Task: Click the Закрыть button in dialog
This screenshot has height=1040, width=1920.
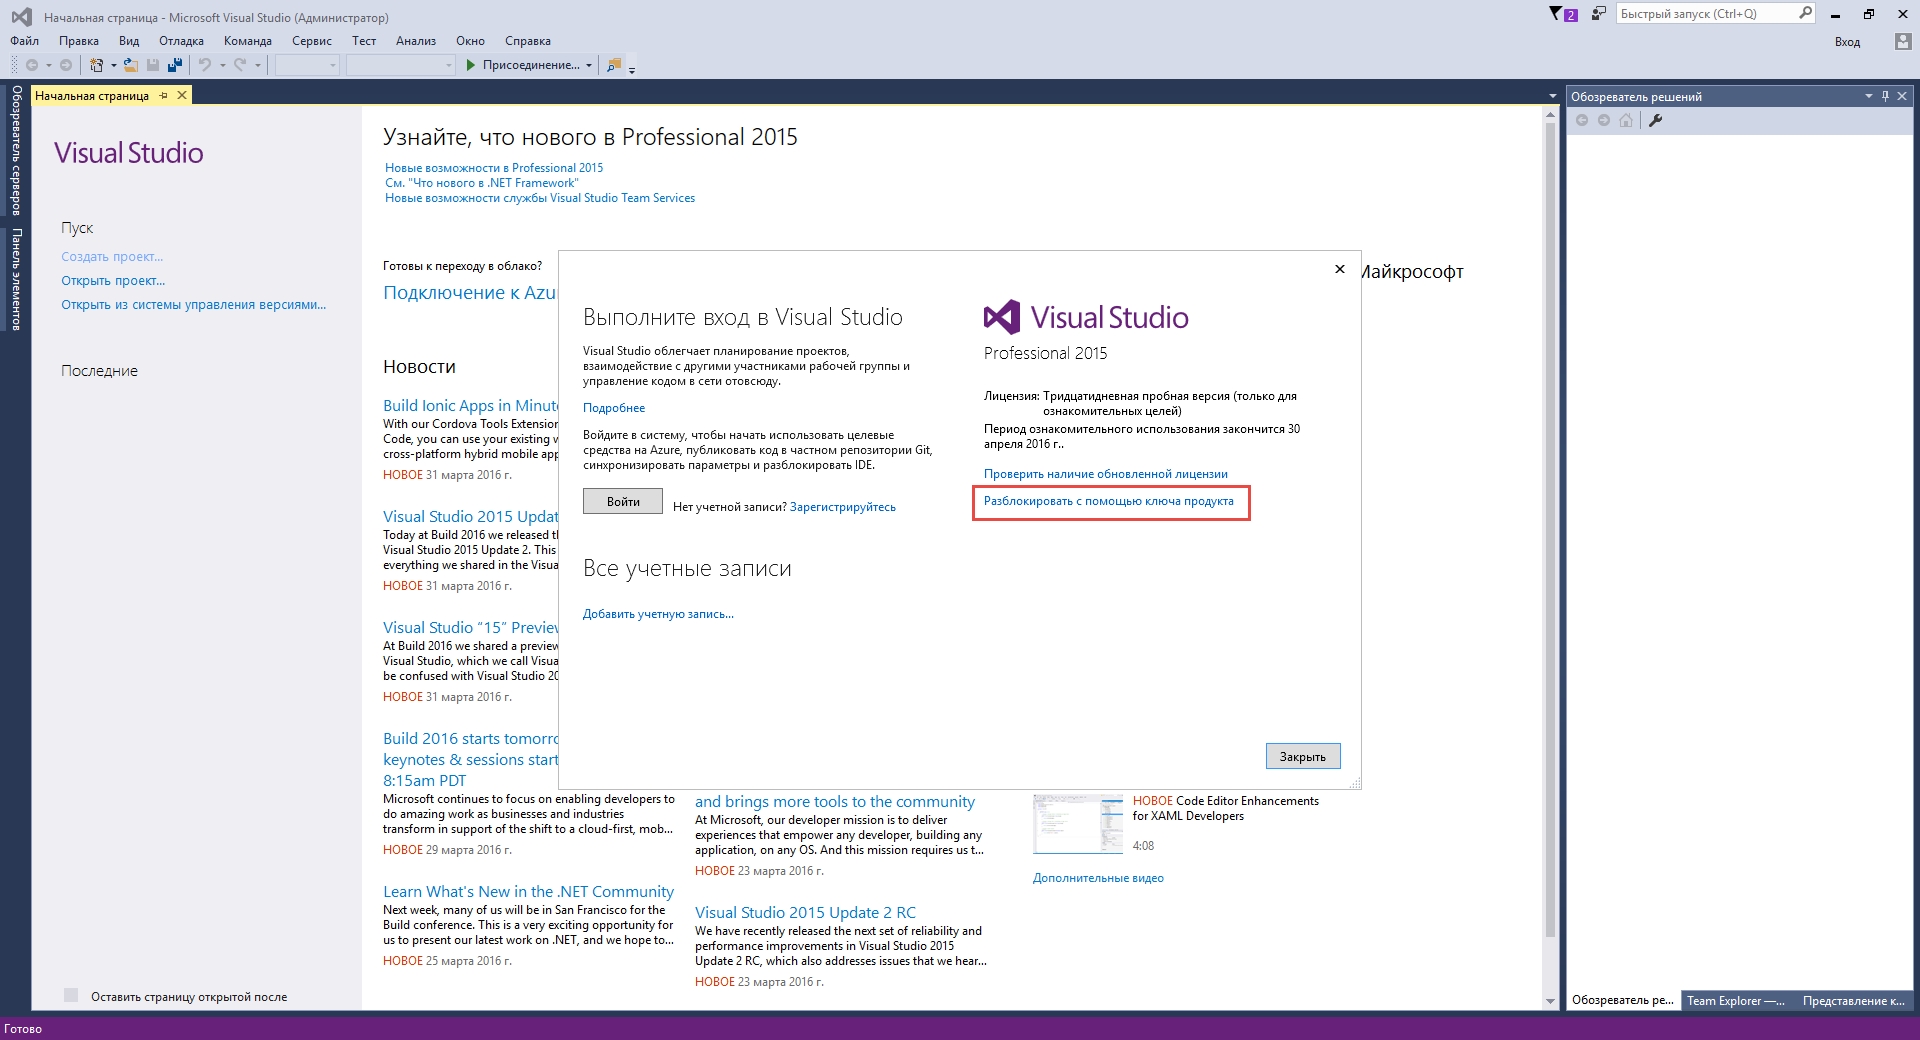Action: (x=1303, y=756)
